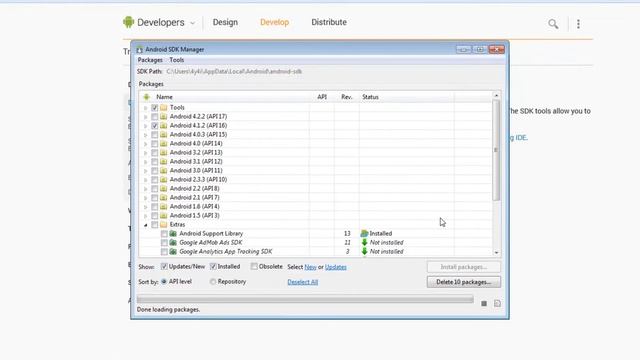Click the Android Support Library package icon
This screenshot has height=360, width=640.
[x=173, y=233]
